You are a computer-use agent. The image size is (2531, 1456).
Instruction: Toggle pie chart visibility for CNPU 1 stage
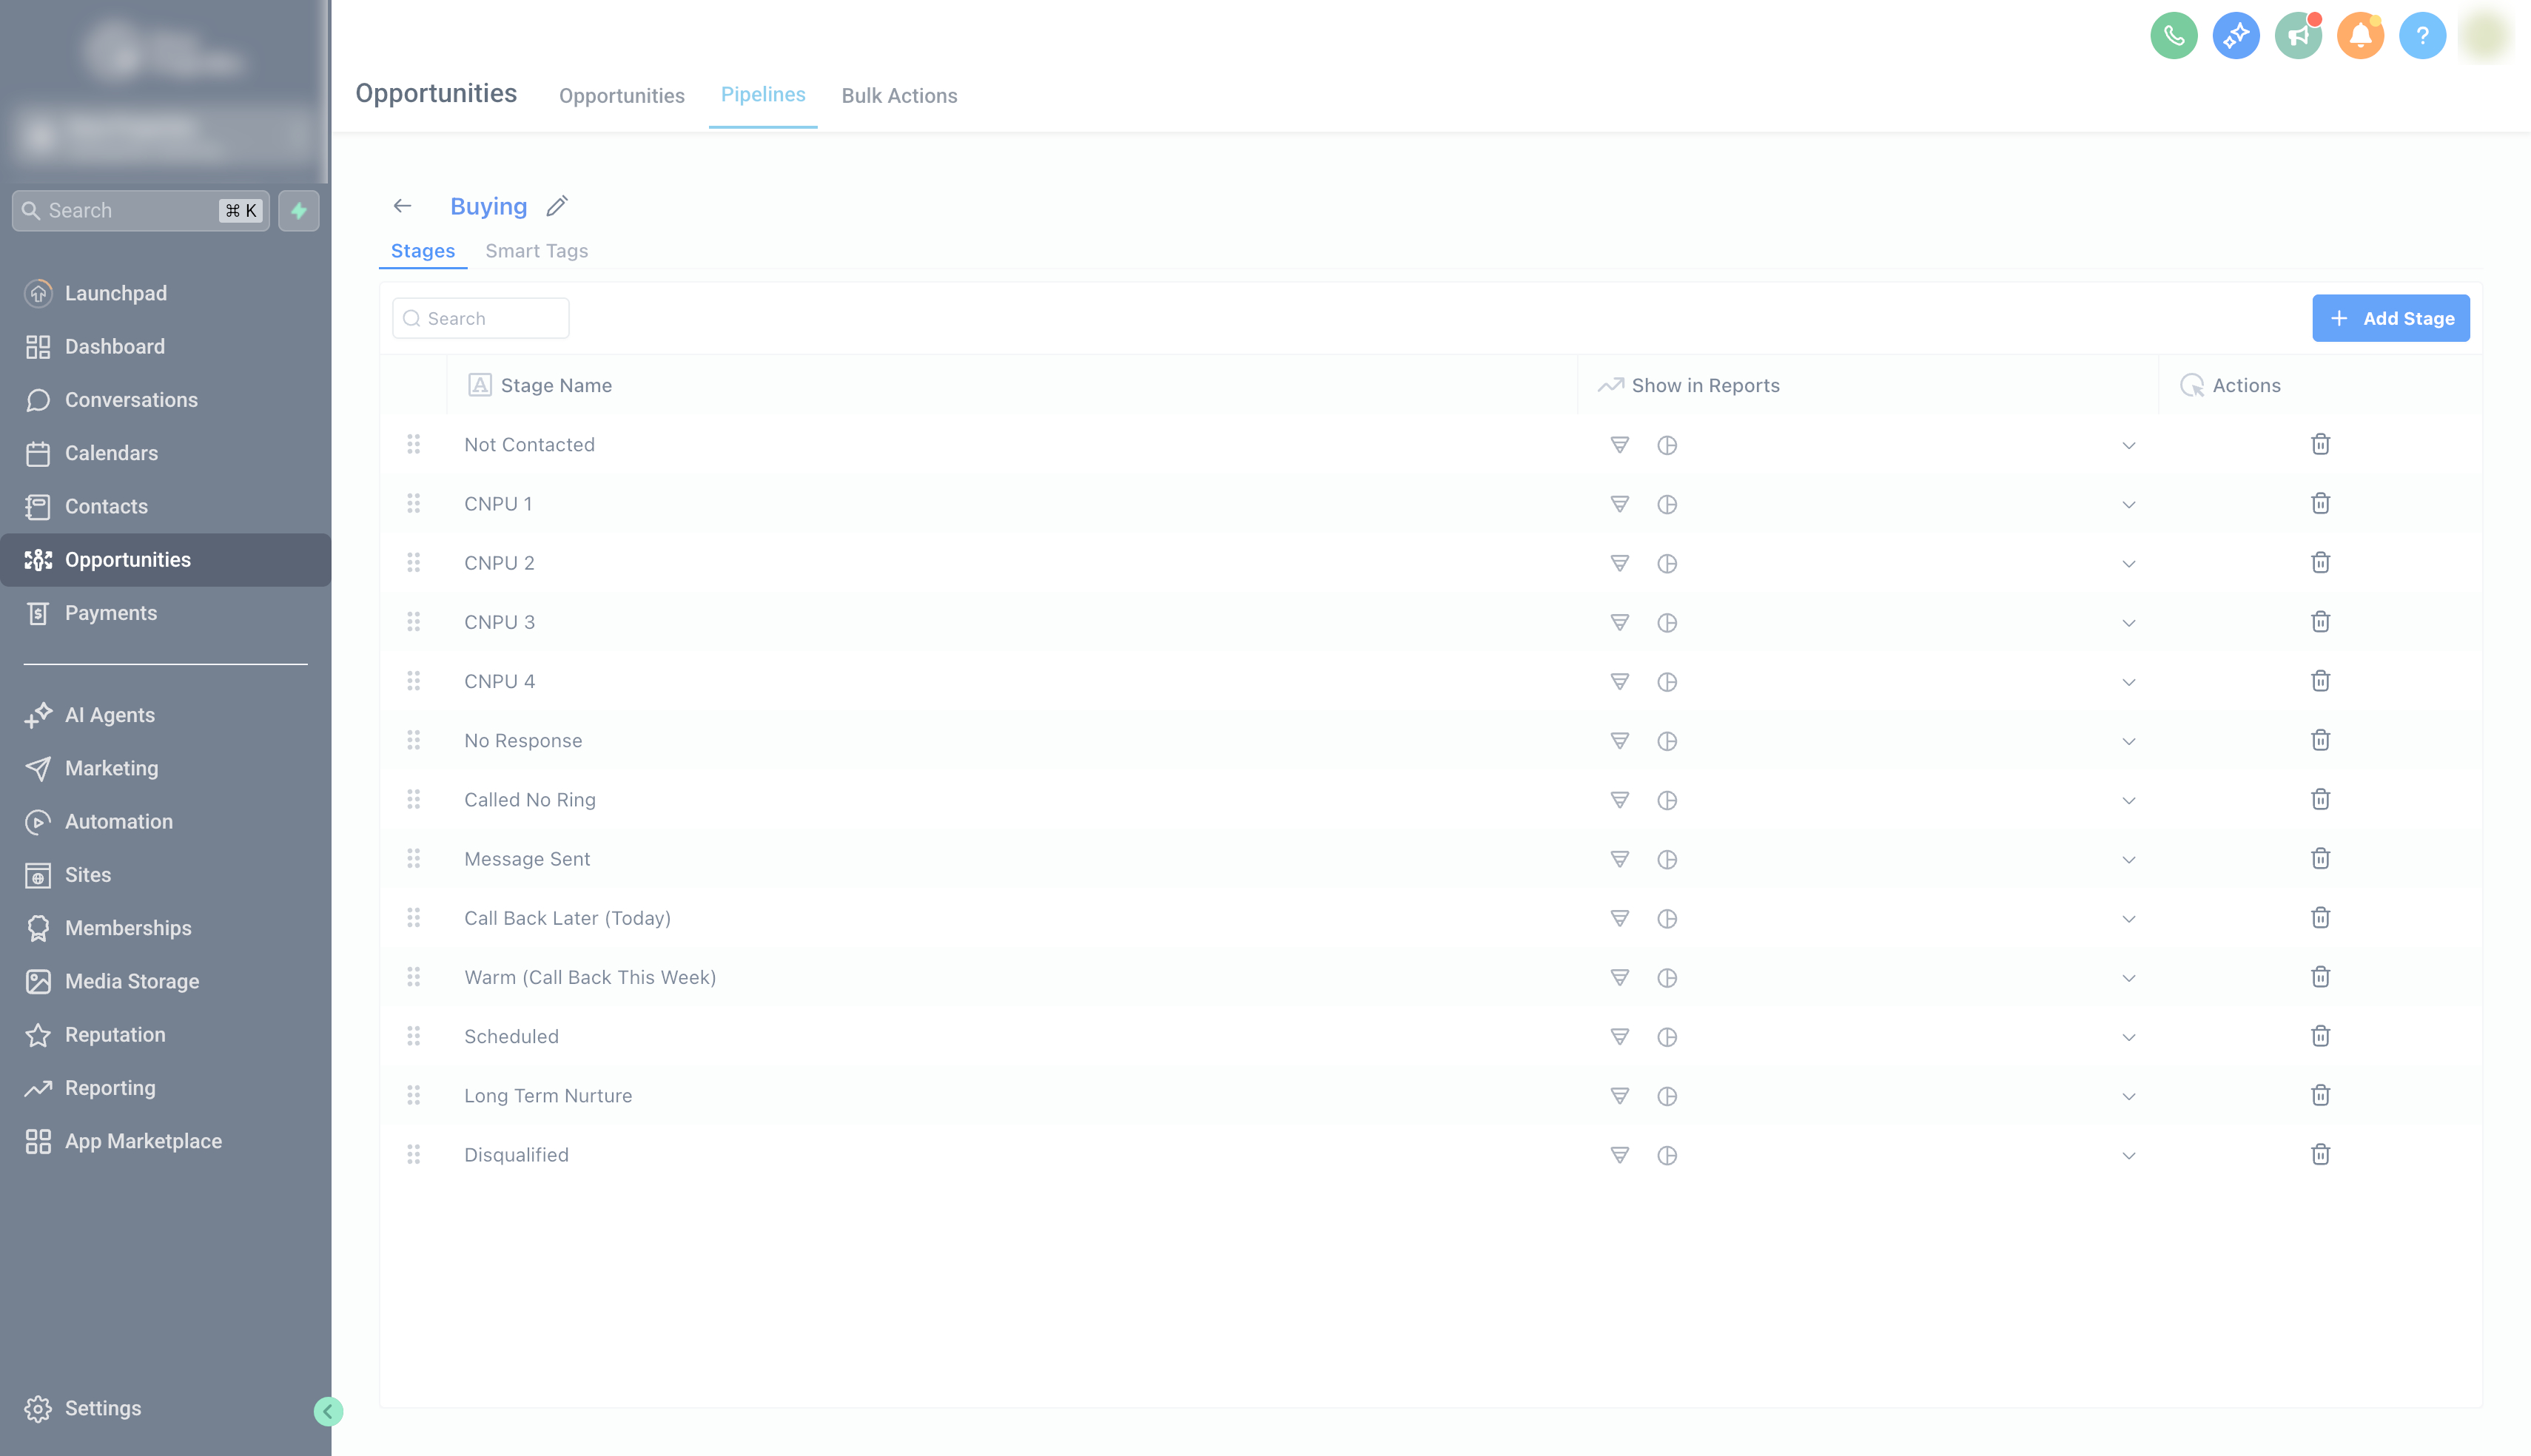1667,504
